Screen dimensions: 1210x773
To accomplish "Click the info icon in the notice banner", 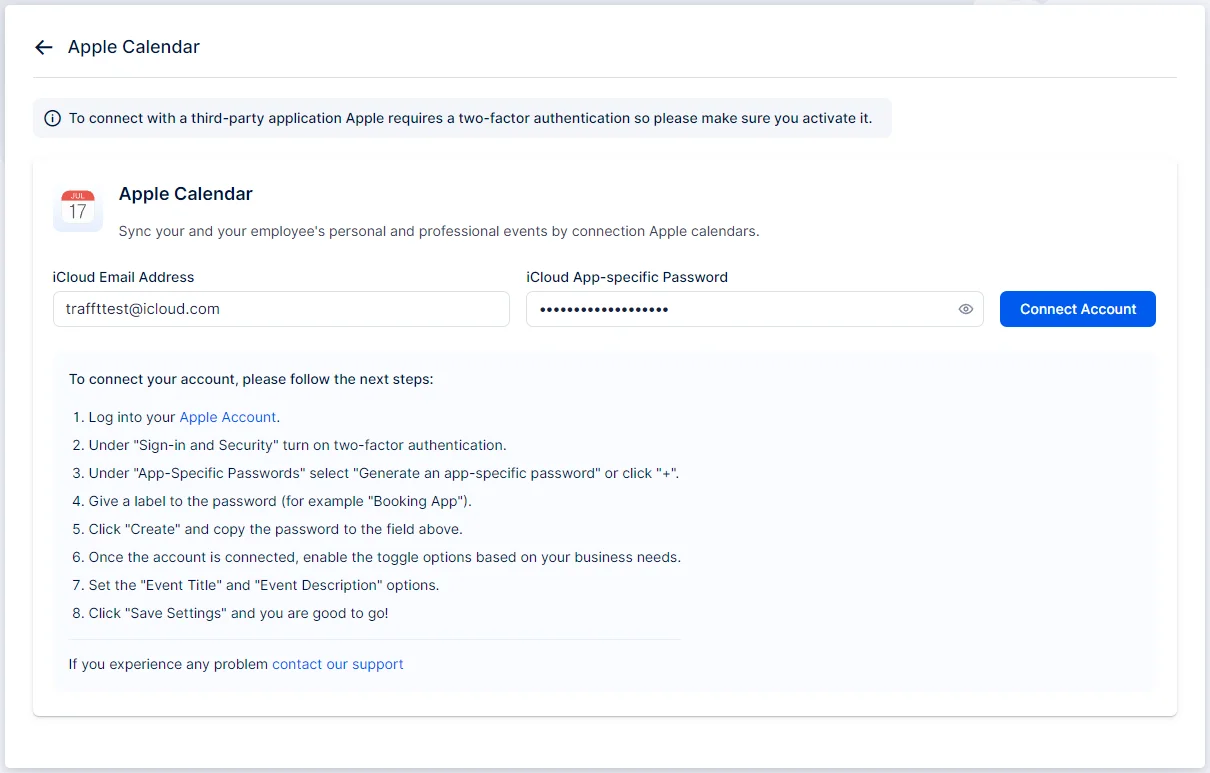I will click(53, 118).
